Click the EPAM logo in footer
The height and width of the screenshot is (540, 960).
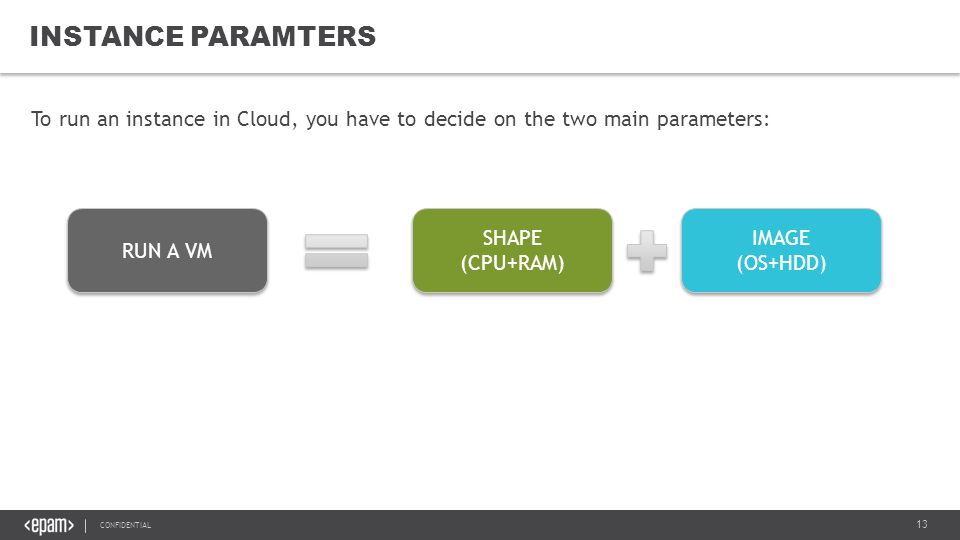click(49, 525)
